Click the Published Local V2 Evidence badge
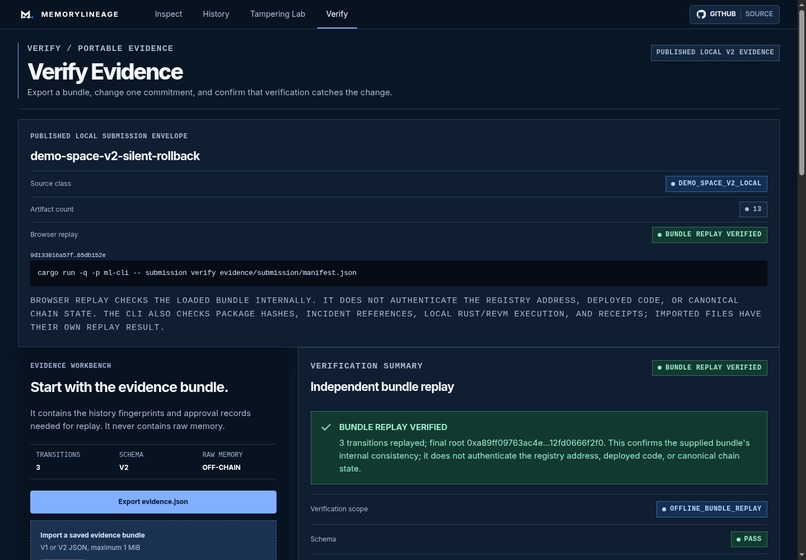 715,52
